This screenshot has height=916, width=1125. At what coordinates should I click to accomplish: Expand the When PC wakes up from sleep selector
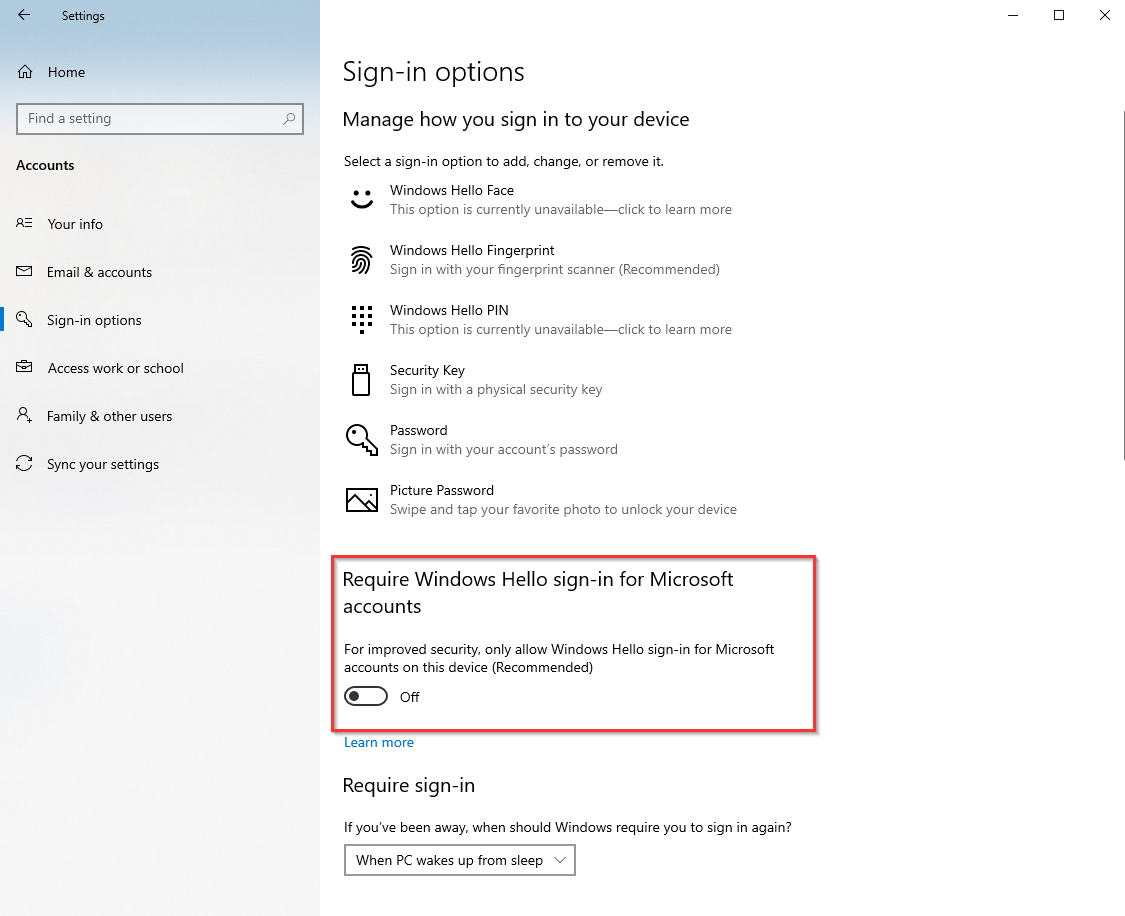click(459, 859)
